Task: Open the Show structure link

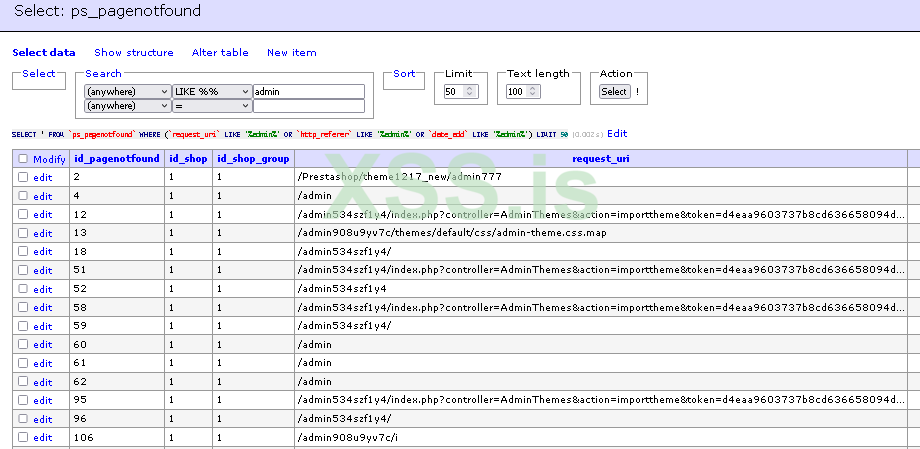Action: [133, 53]
